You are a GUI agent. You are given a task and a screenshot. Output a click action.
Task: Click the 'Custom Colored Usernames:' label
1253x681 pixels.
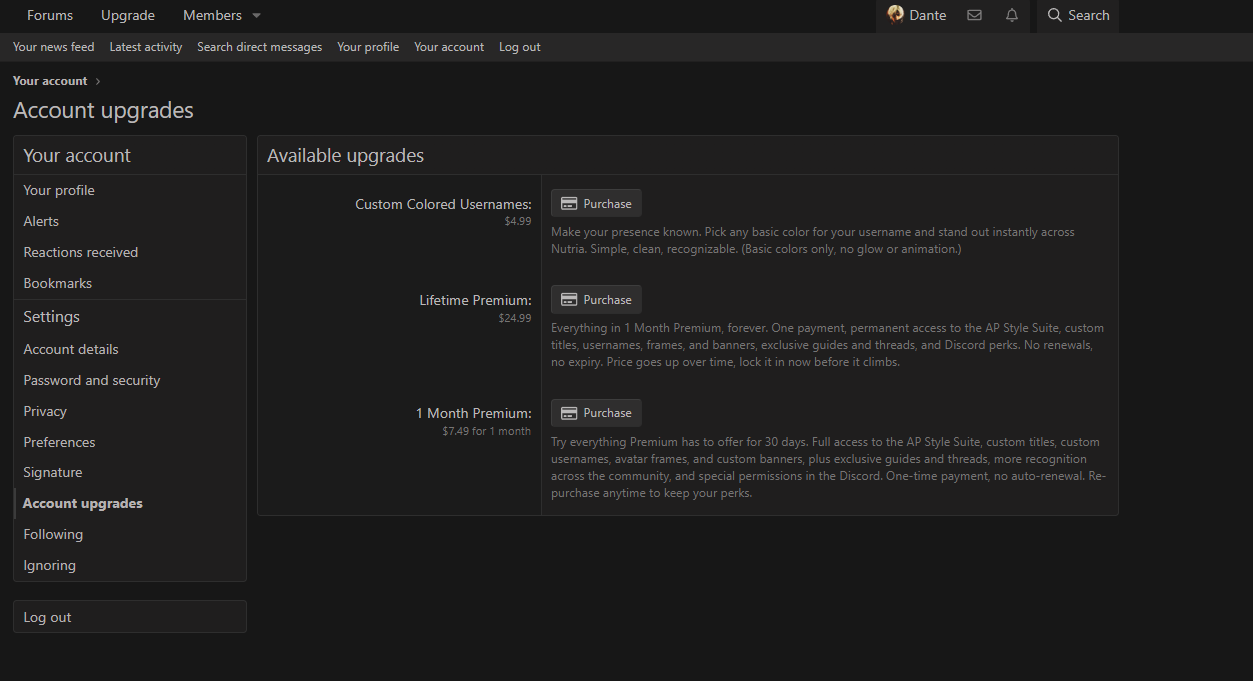444,204
